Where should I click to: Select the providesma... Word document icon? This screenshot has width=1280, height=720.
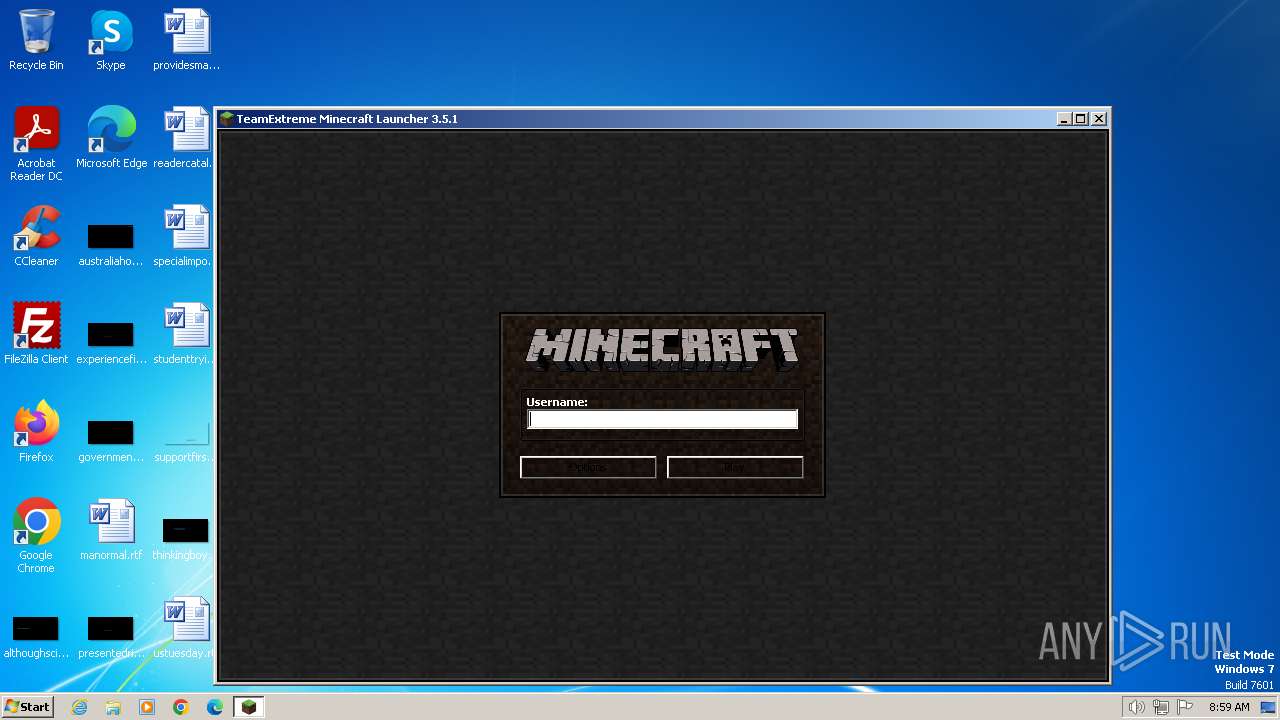click(186, 40)
